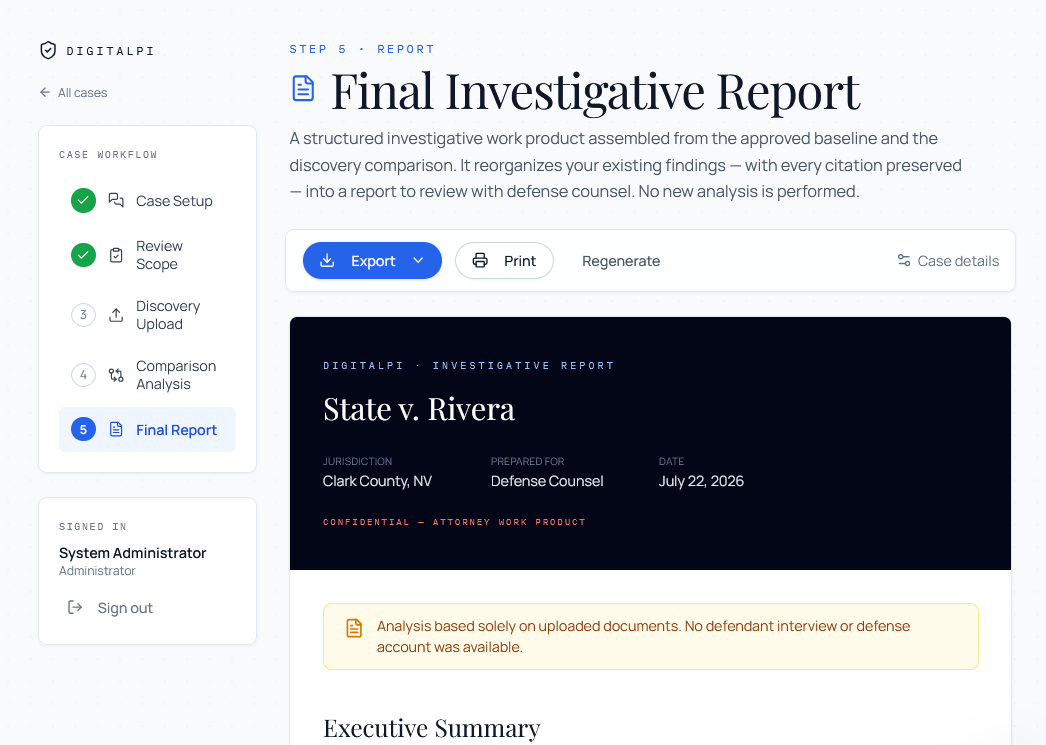This screenshot has width=1046, height=745.
Task: Click the State v. Rivera case title
Action: 419,409
